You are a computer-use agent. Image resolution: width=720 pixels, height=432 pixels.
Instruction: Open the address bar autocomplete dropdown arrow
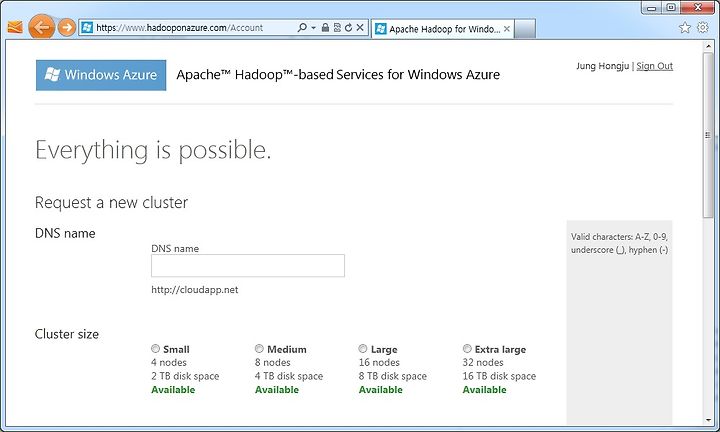point(314,28)
